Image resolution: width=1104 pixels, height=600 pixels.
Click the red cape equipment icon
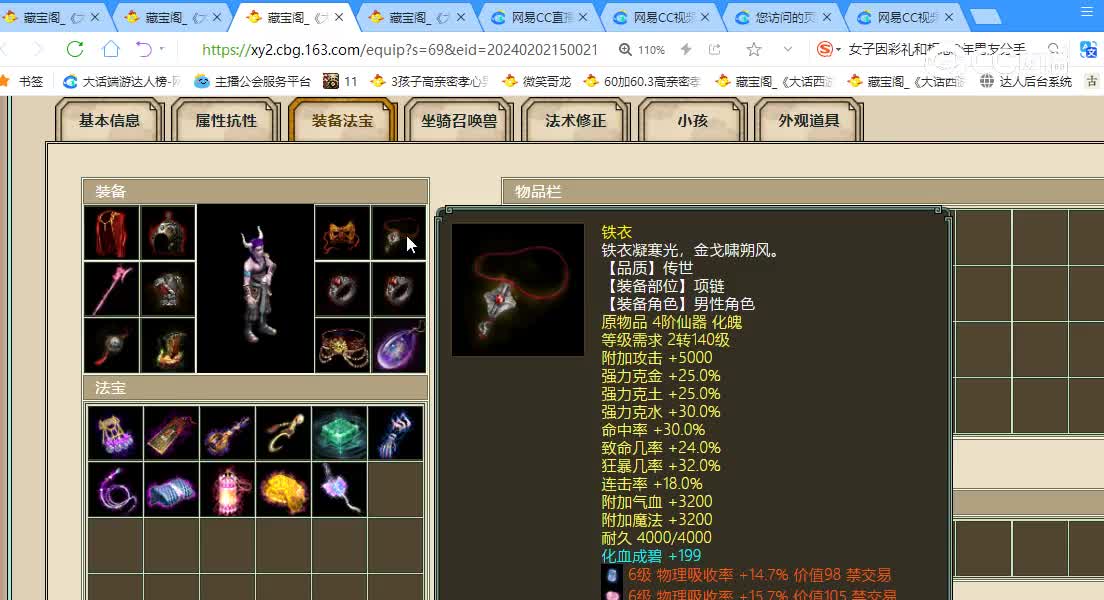point(111,233)
